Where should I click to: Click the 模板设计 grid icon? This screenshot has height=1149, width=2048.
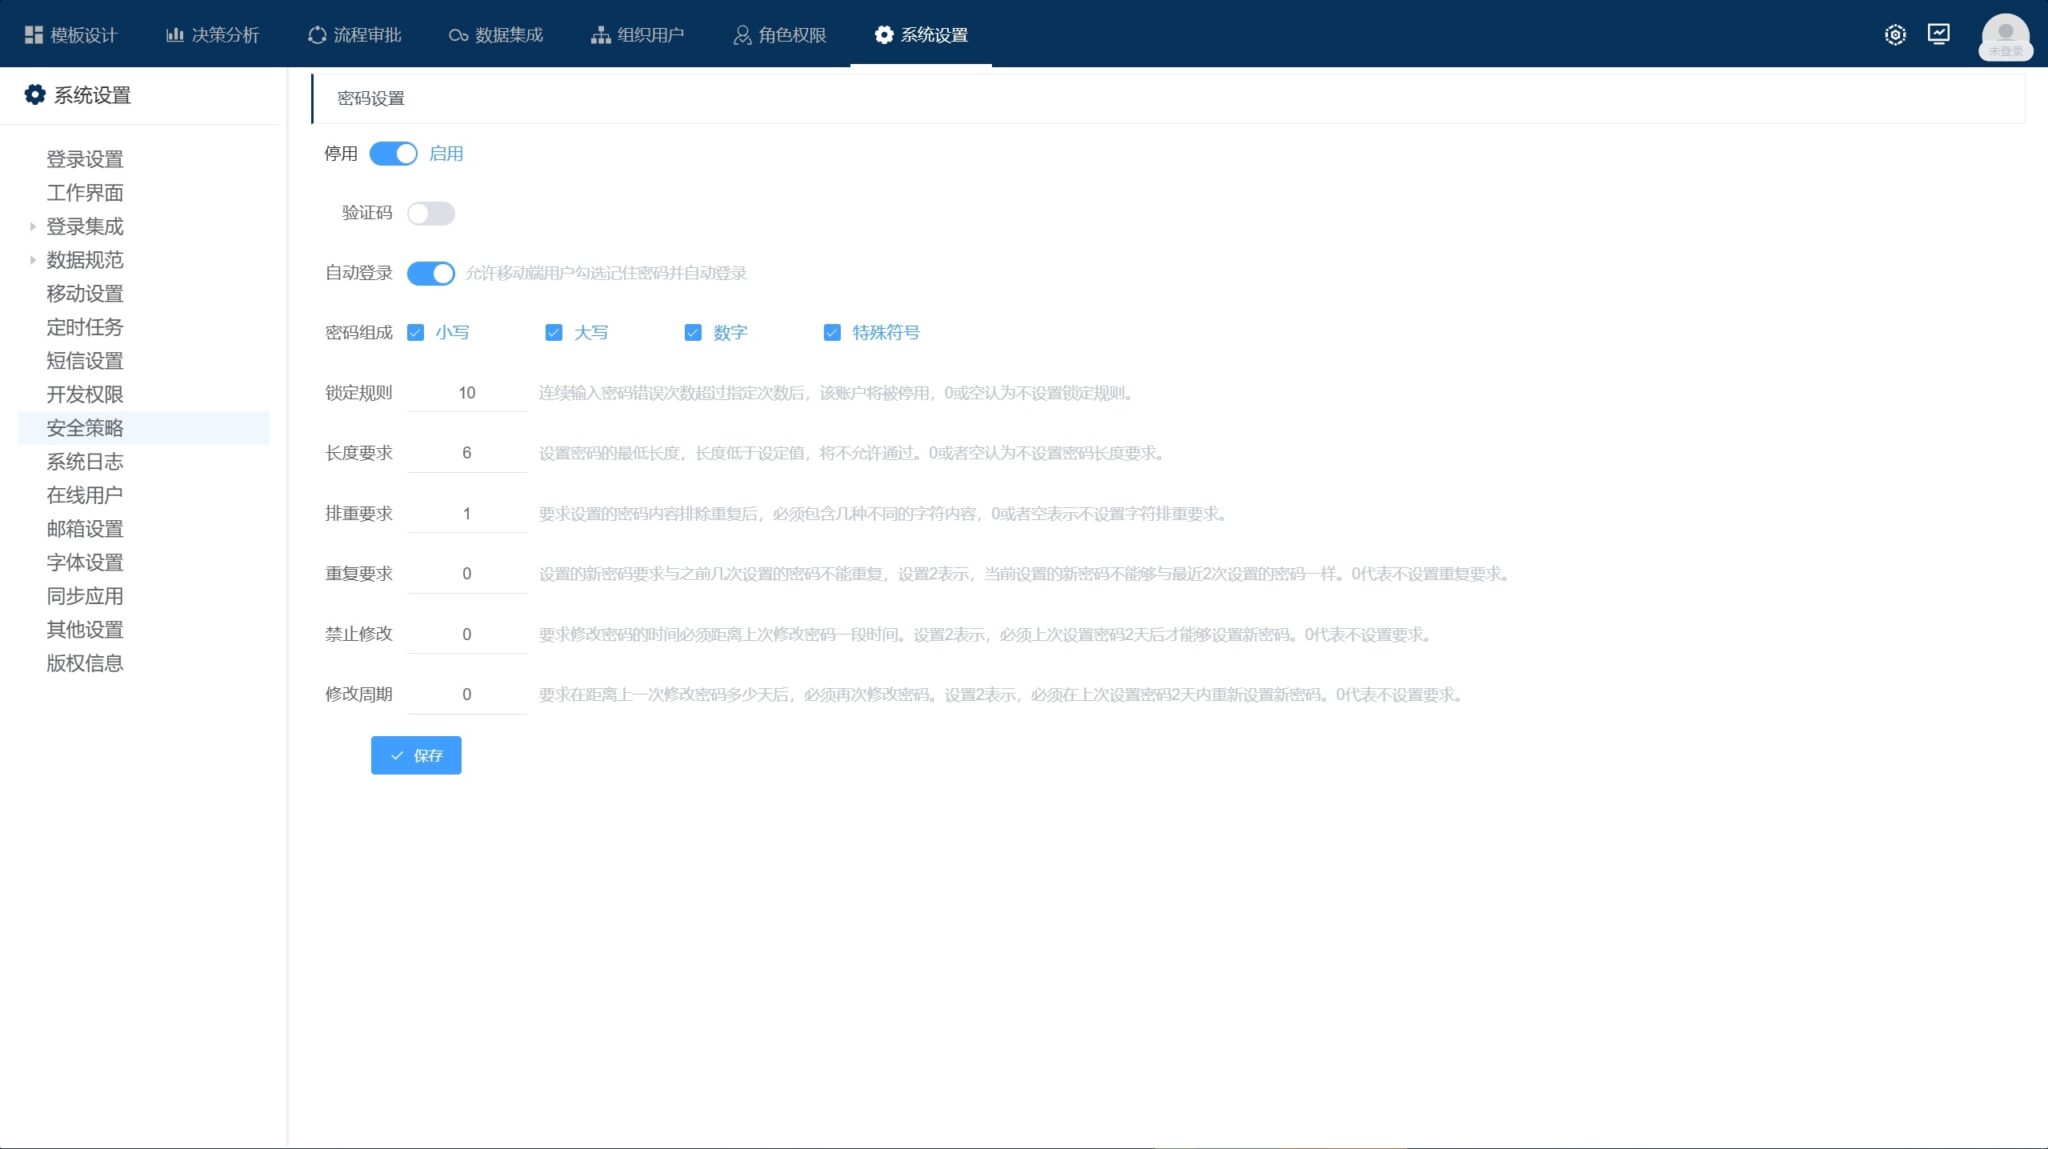pos(33,35)
